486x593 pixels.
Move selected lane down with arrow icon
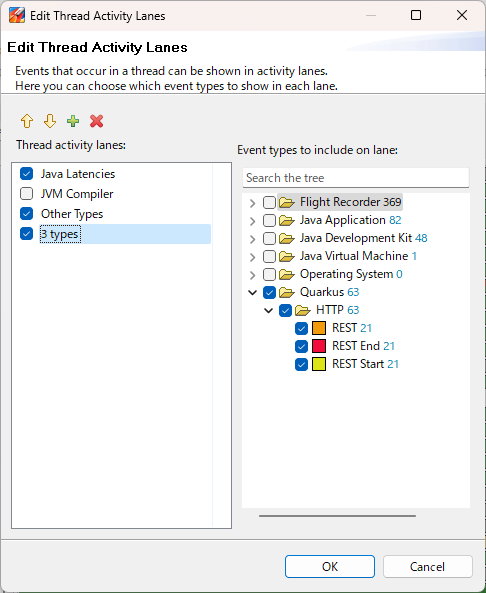point(50,121)
